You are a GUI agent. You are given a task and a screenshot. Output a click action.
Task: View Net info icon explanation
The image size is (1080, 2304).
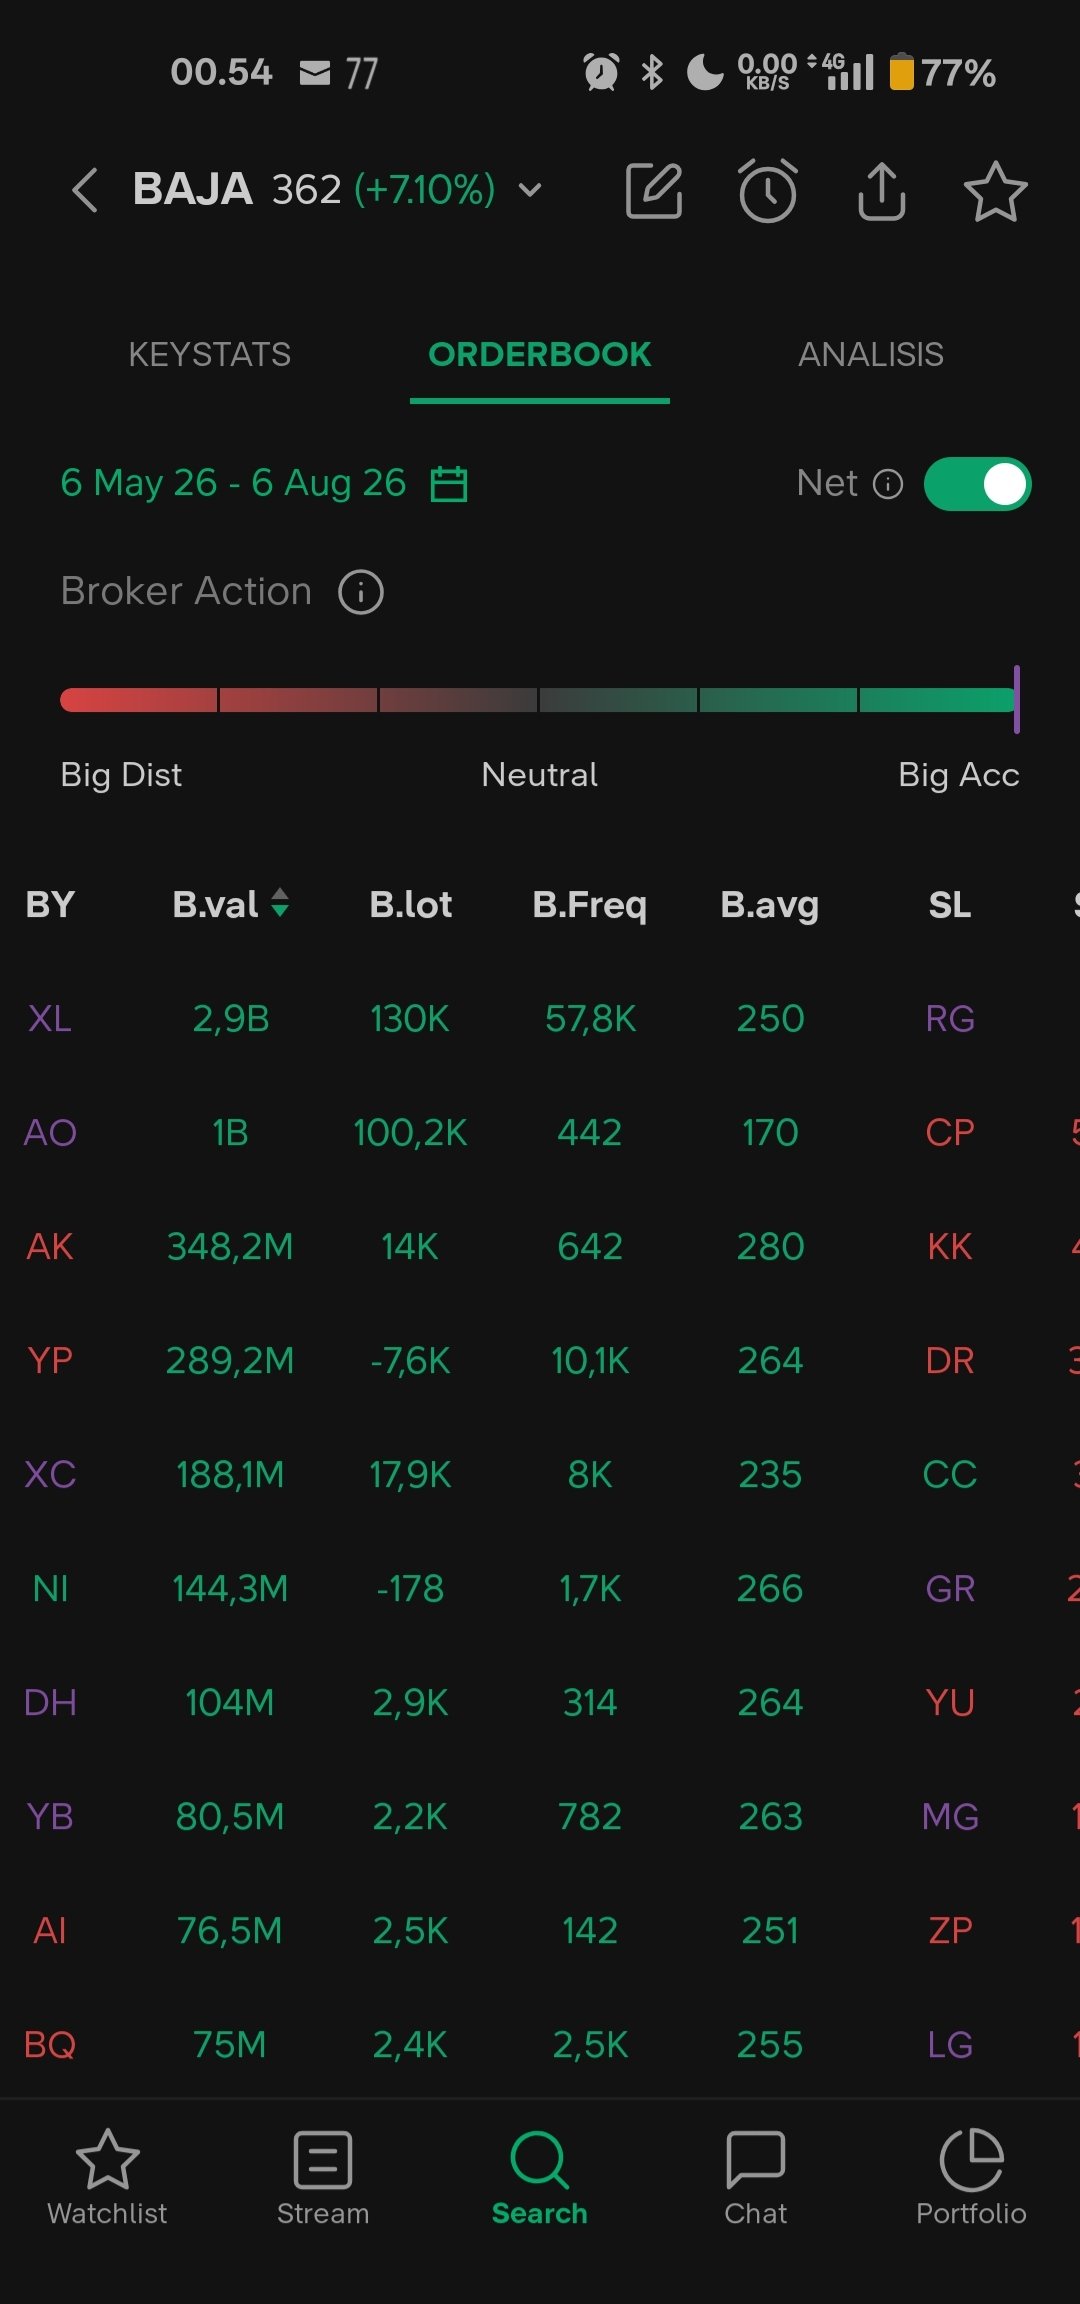[x=888, y=484]
